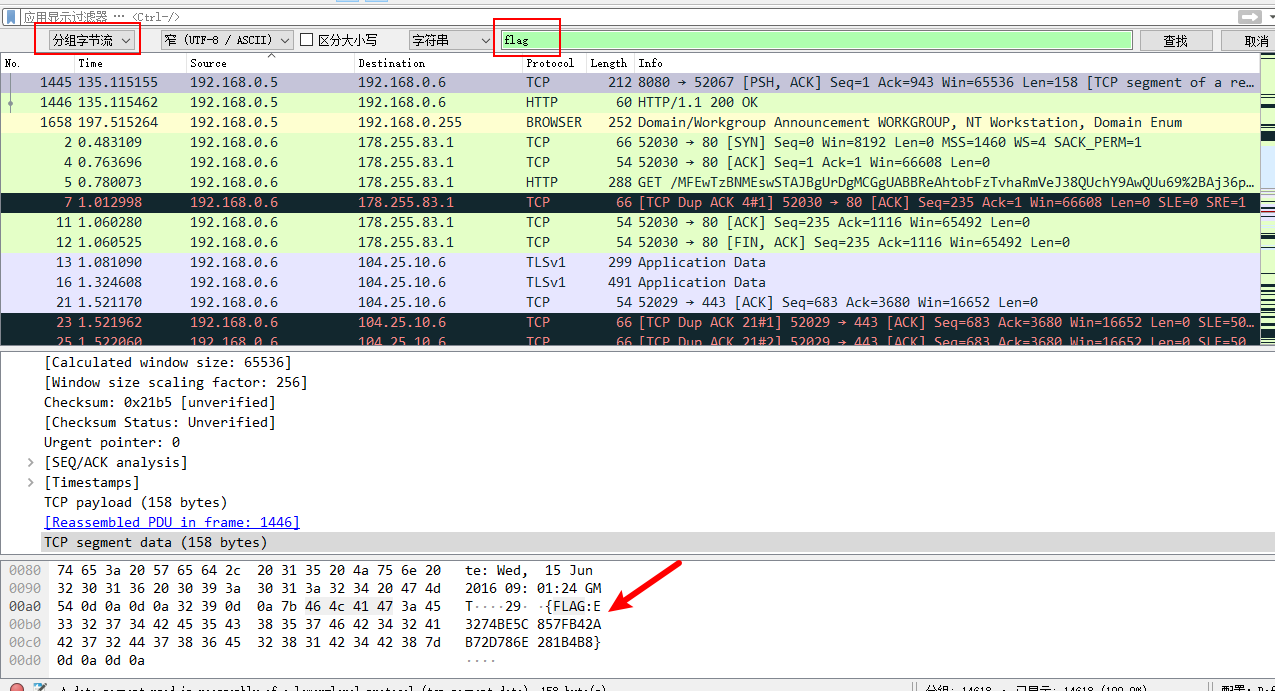Select packet 11 at time 1.060280

(x=629, y=222)
